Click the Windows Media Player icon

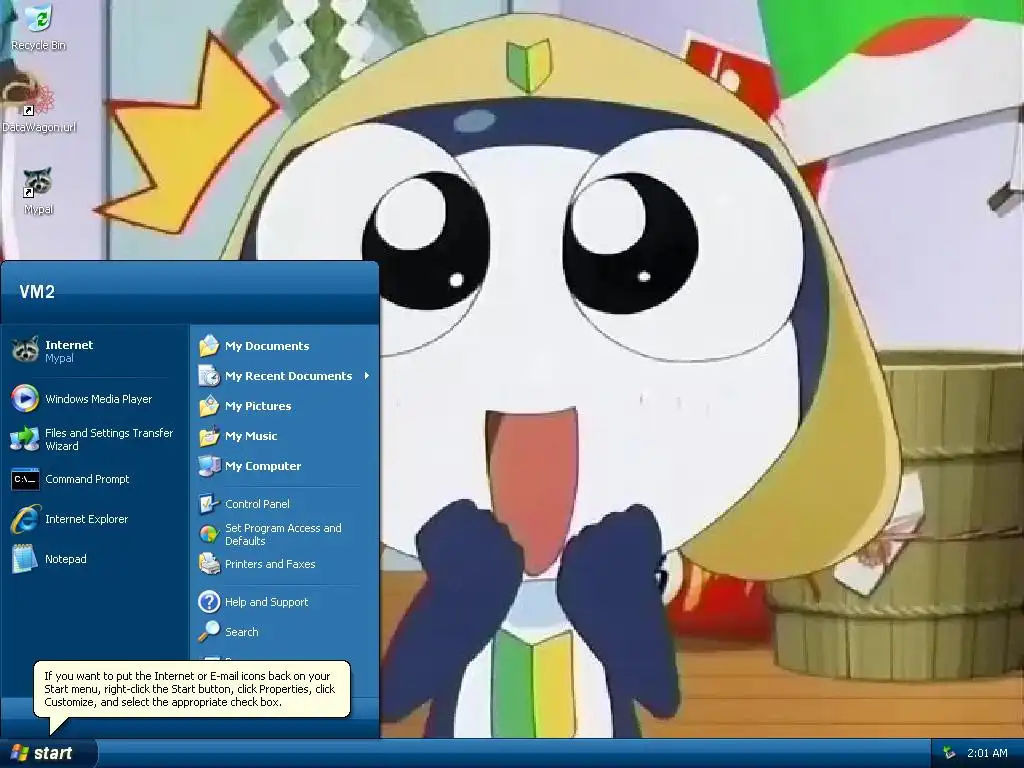[x=25, y=399]
